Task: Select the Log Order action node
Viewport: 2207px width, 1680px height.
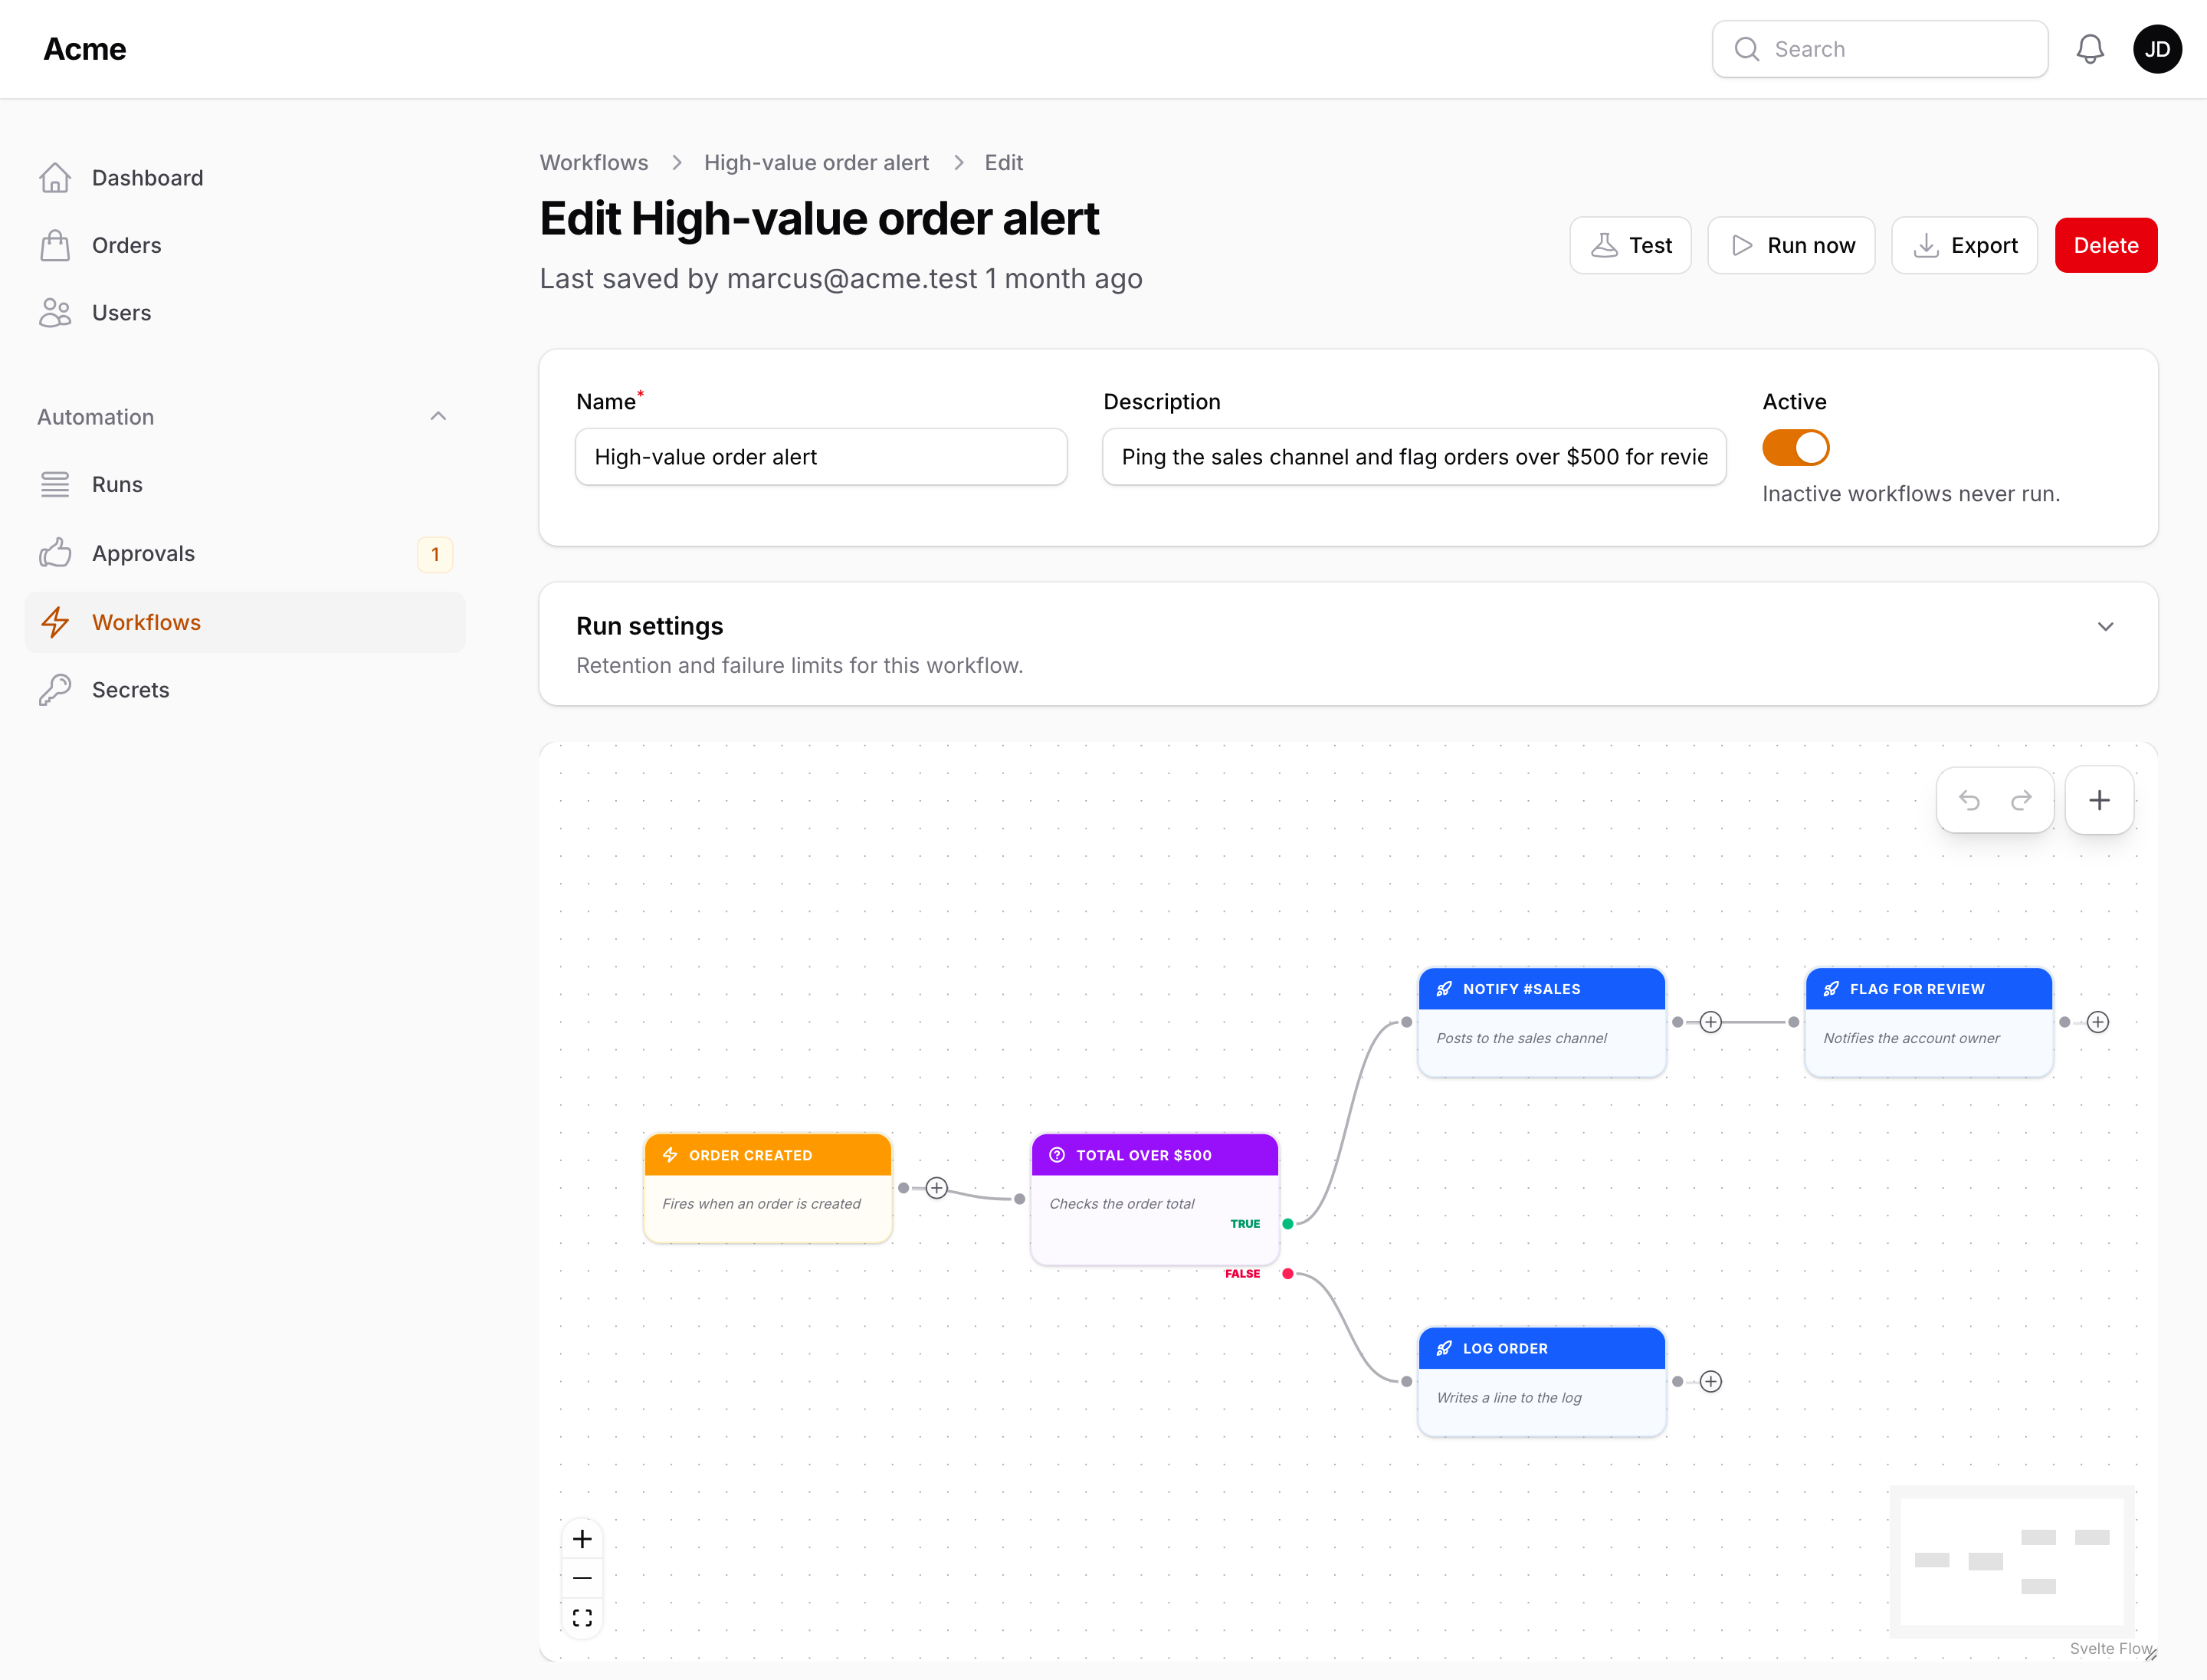Action: tap(1542, 1381)
